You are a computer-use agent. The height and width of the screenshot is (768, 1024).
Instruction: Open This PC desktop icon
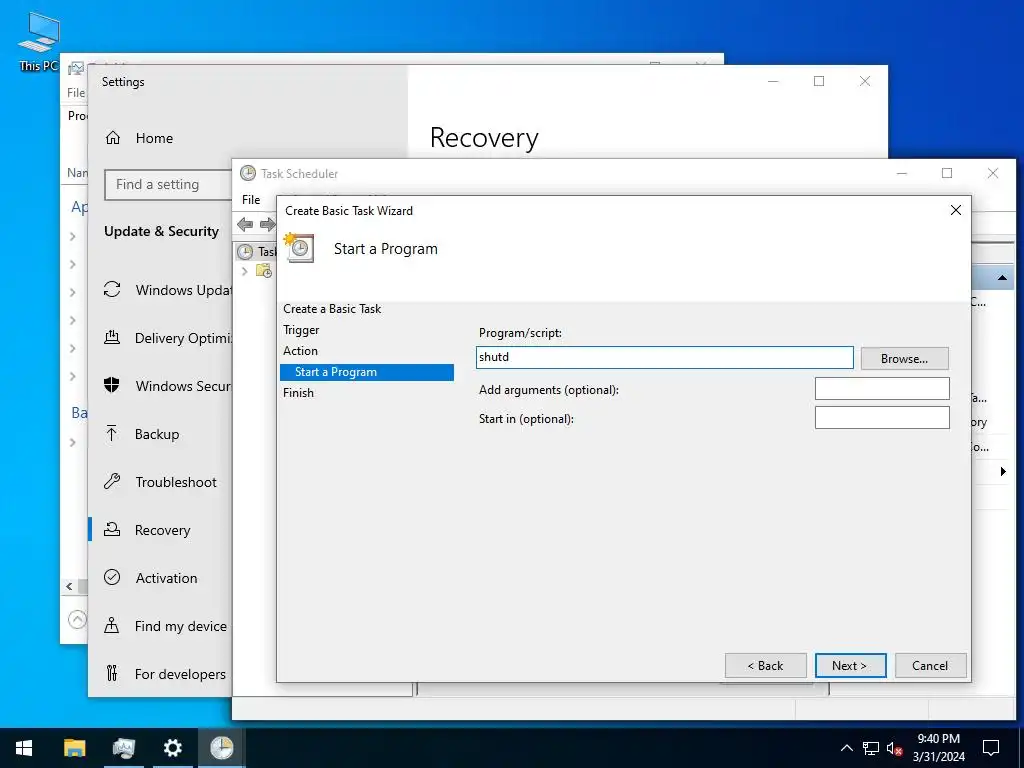[38, 42]
